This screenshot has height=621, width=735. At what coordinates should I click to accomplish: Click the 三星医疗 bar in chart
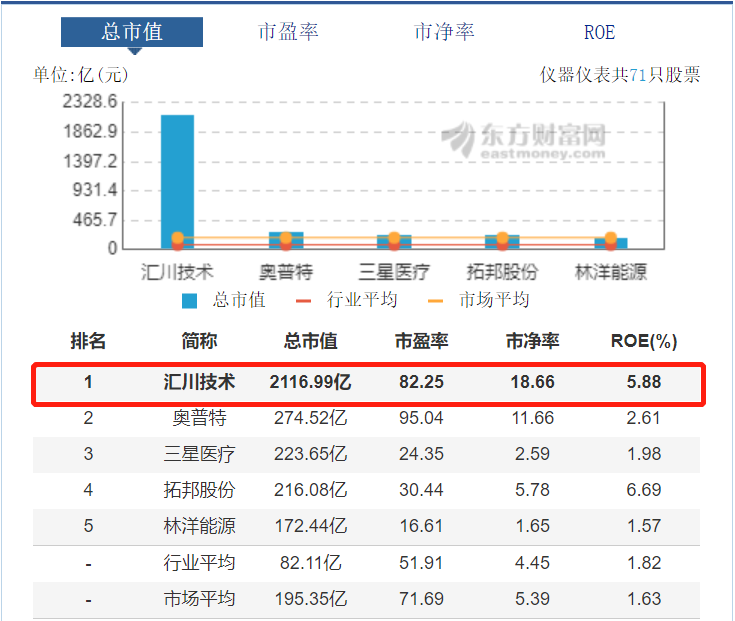pos(394,241)
